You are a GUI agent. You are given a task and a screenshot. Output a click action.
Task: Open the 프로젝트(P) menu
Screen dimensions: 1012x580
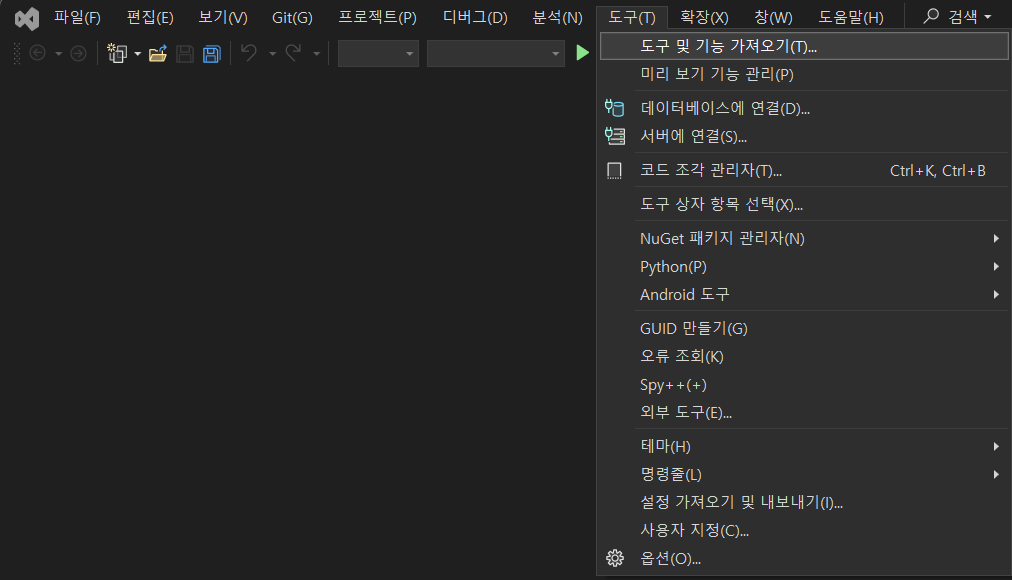(x=378, y=17)
